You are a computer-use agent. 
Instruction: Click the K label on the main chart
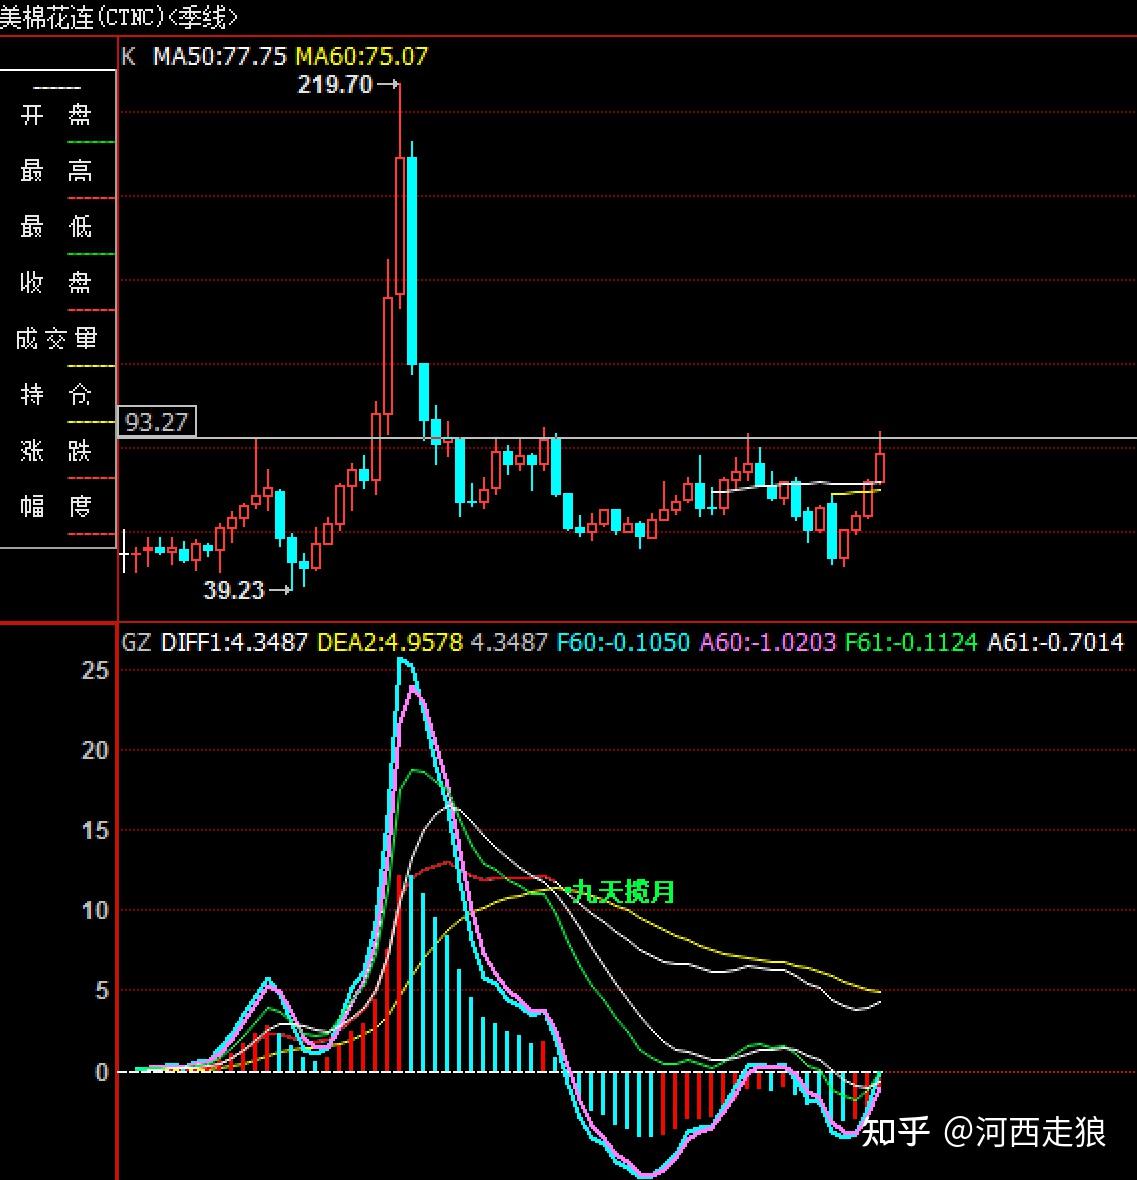129,56
